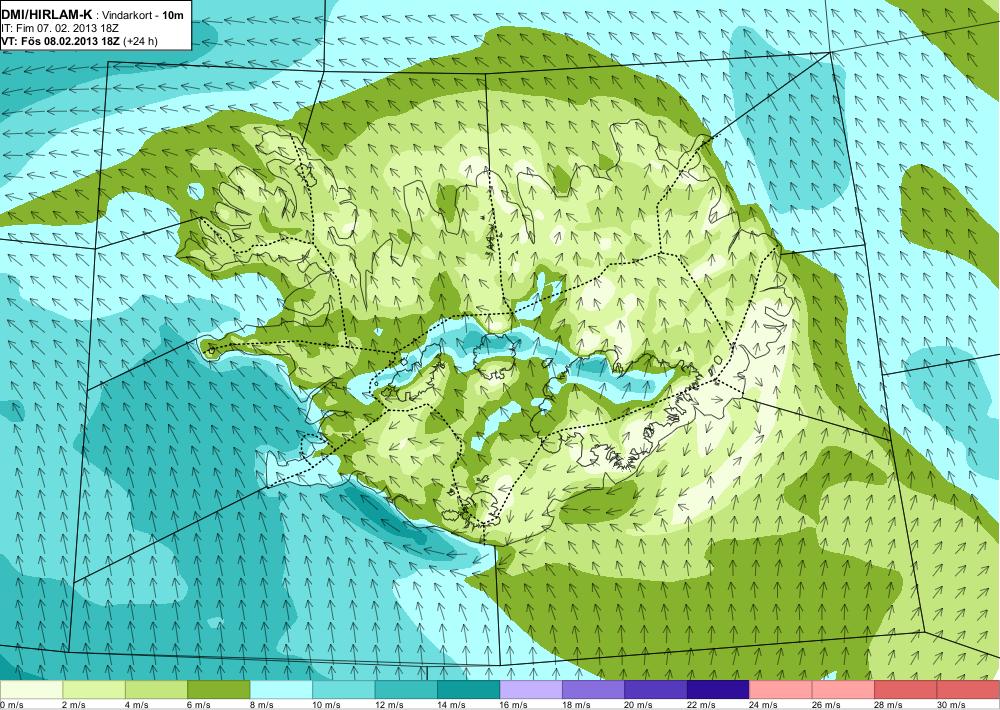Screen dimensions: 1000x710
Task: Click the "18 m/s" legend label
Action: tap(577, 705)
